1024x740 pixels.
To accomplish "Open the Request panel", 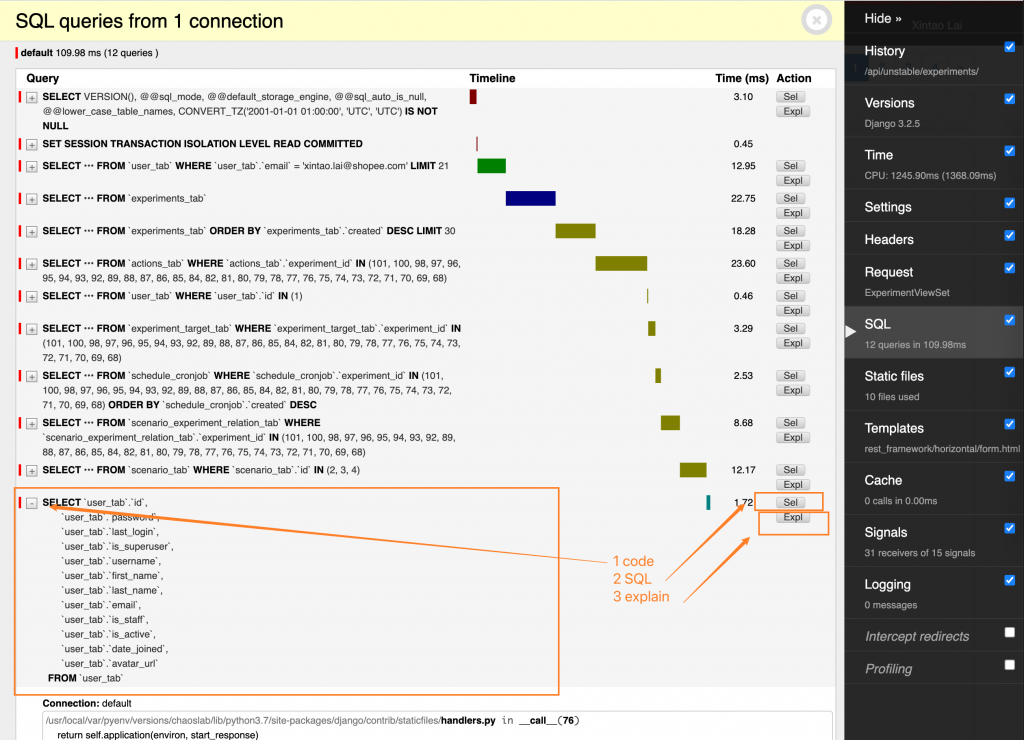I will (888, 272).
